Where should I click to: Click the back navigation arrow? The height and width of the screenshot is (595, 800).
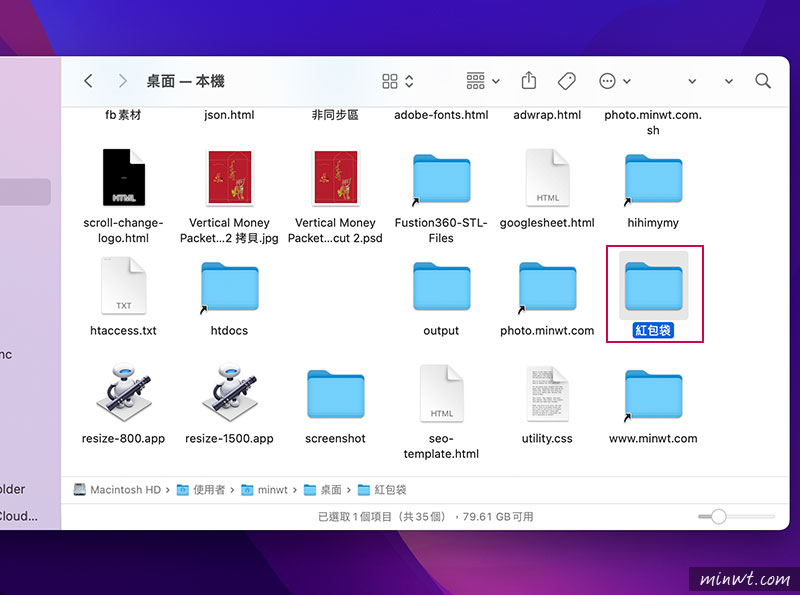click(x=88, y=81)
